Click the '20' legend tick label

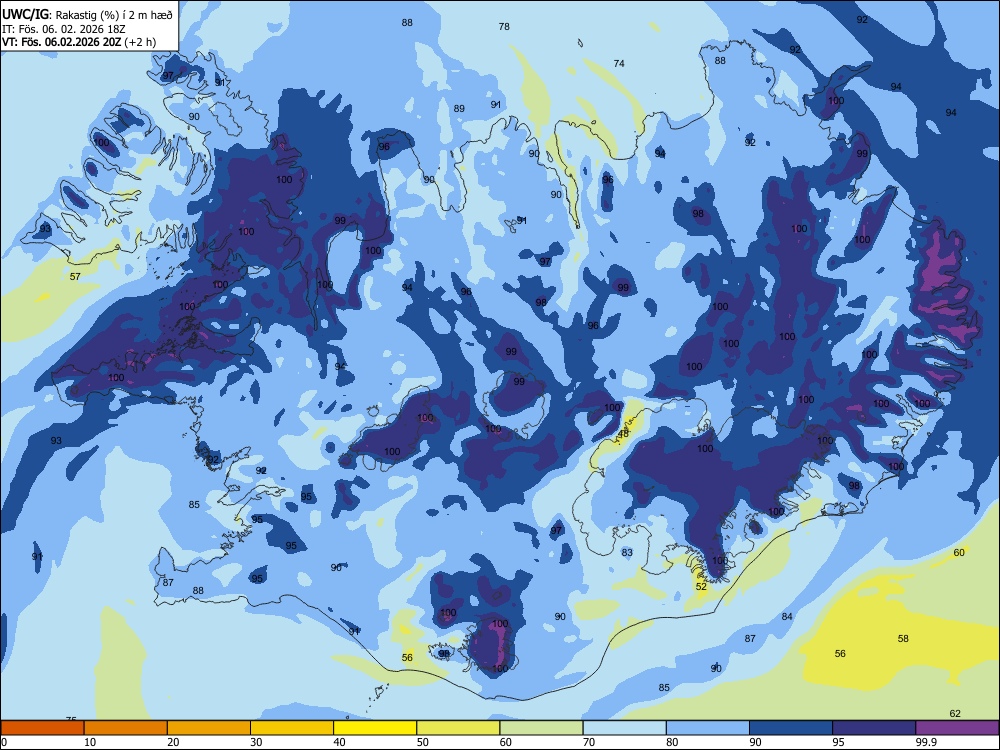click(x=173, y=742)
